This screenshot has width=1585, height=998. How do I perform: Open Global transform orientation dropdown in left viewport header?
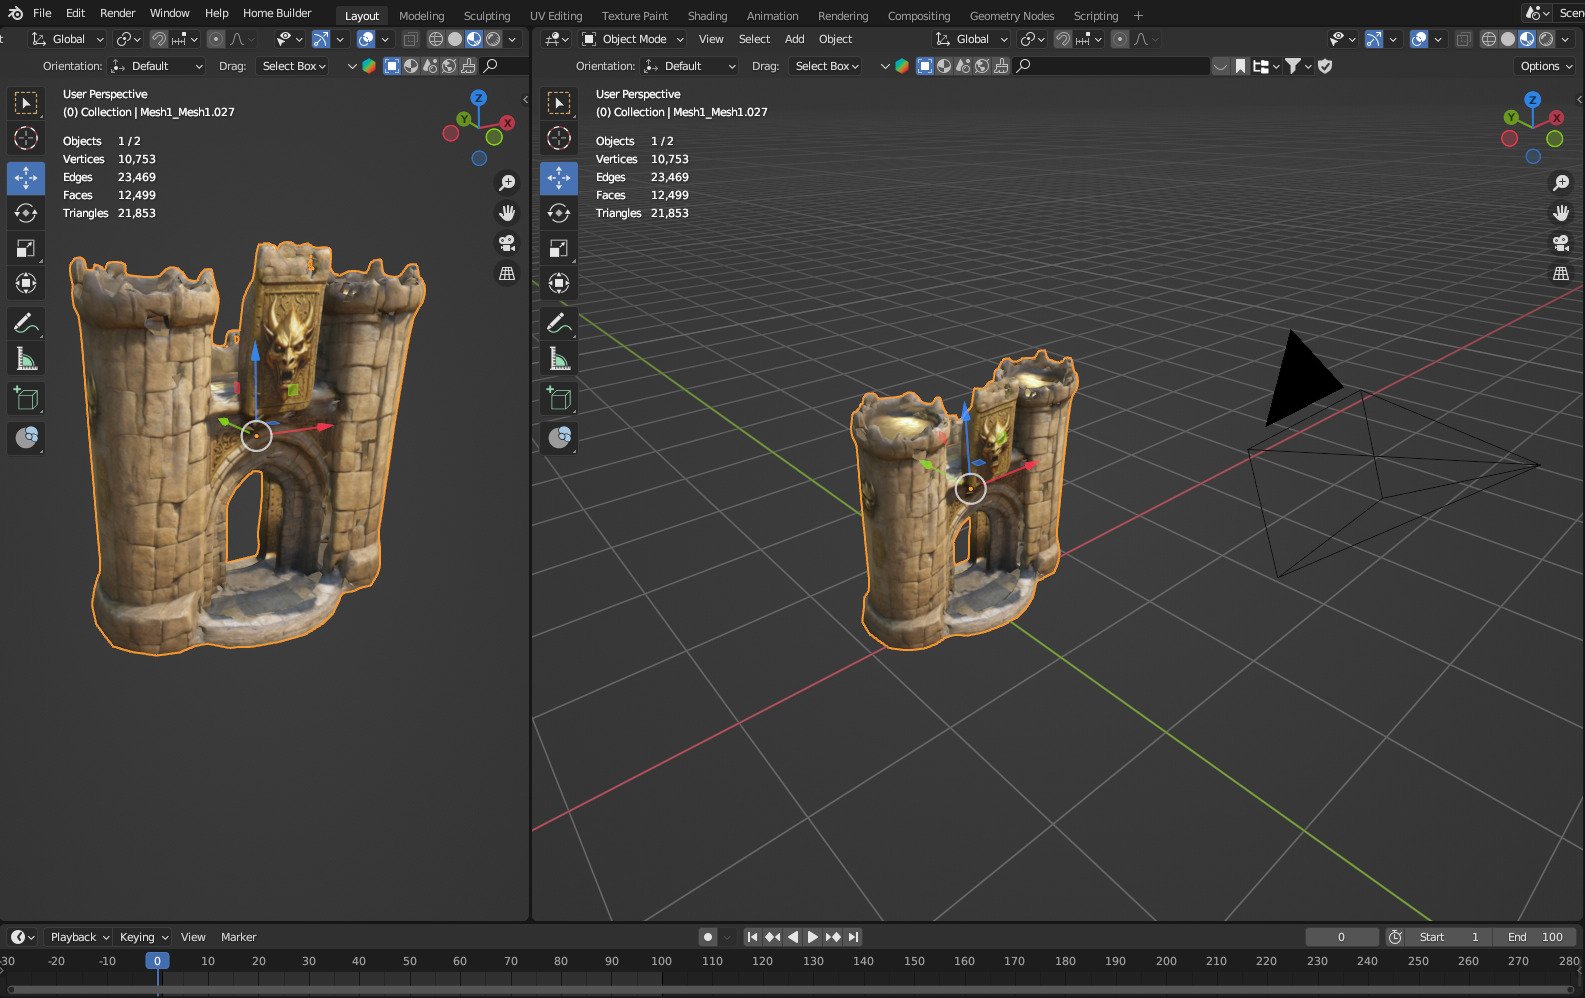click(68, 39)
